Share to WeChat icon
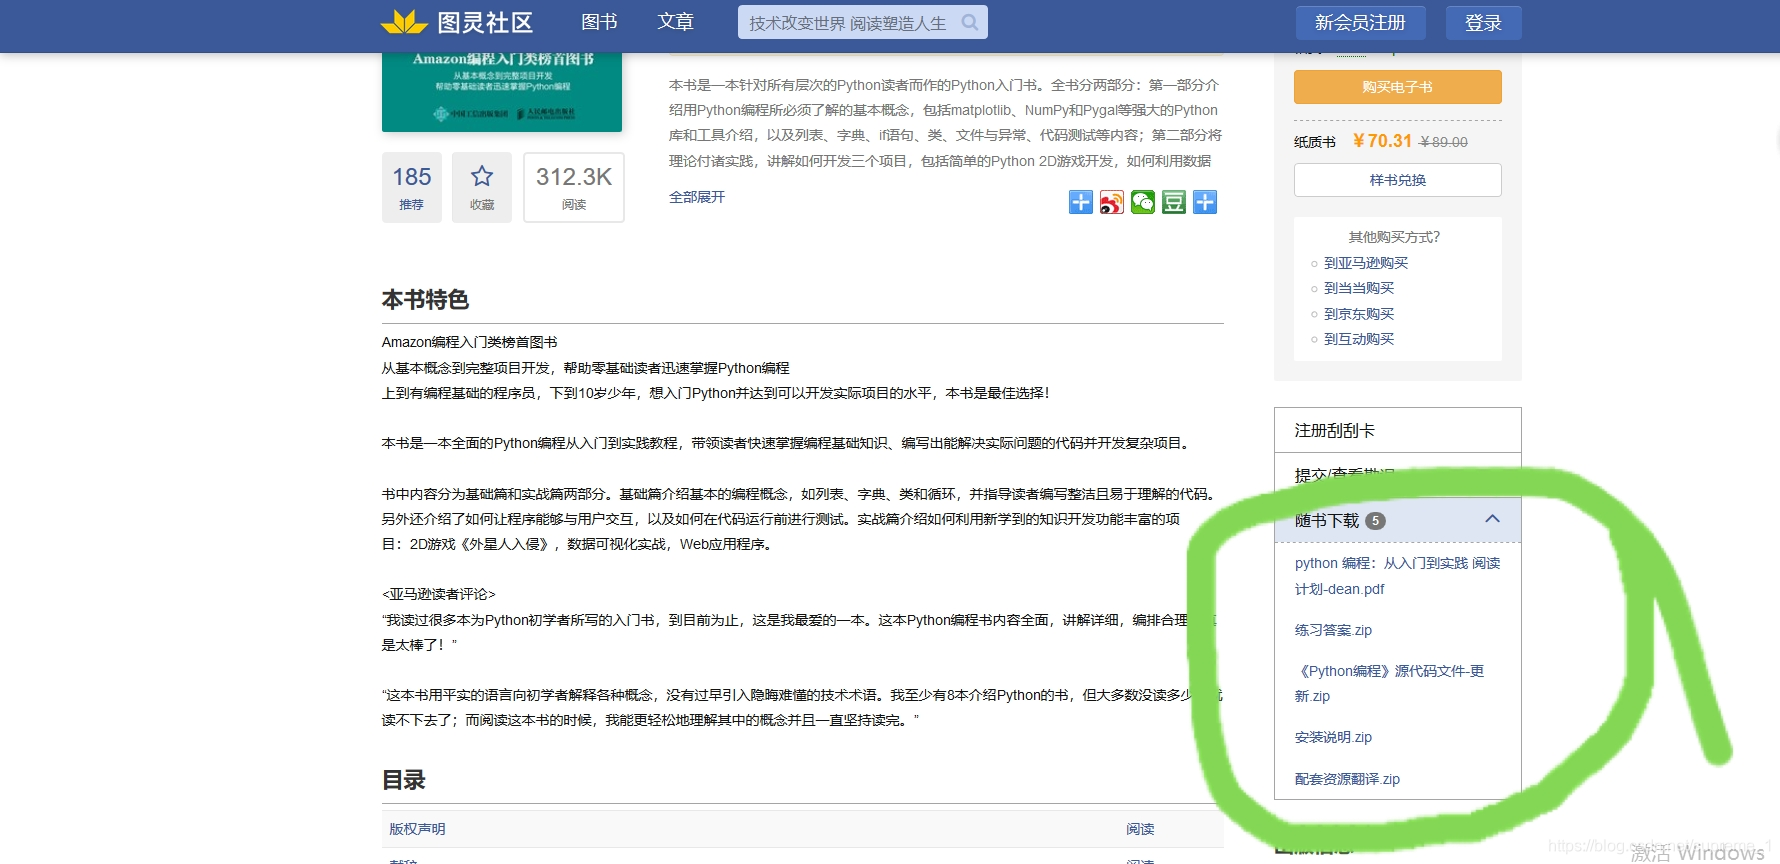The height and width of the screenshot is (864, 1780). coord(1143,202)
